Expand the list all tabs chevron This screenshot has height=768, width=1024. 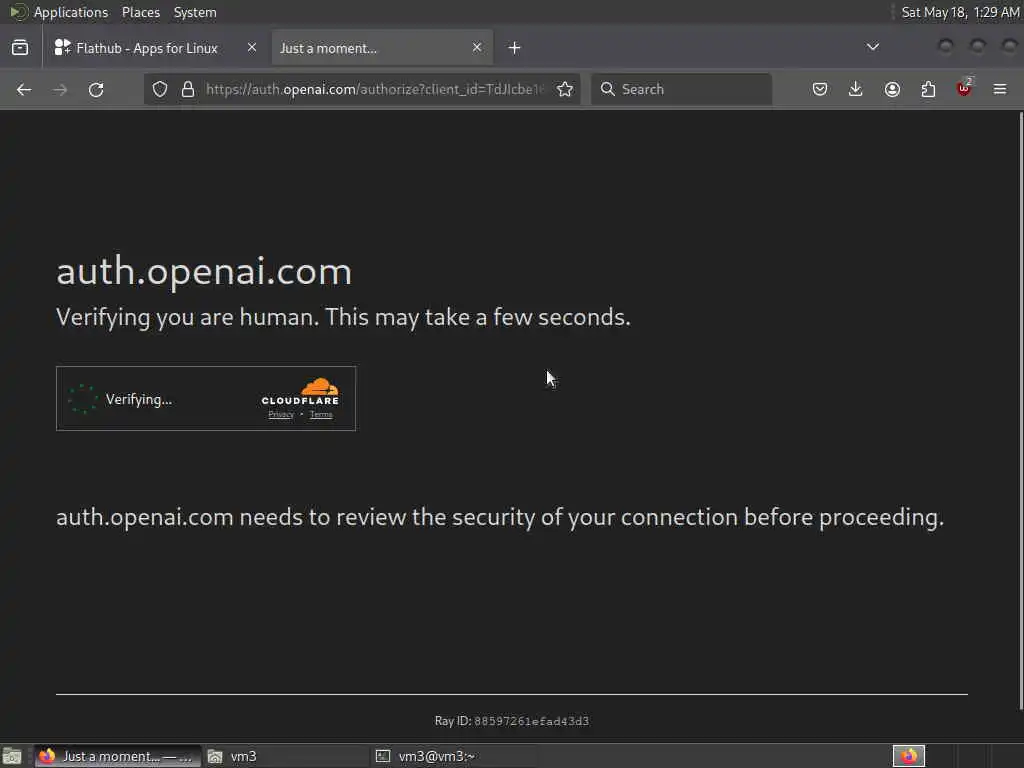point(872,47)
